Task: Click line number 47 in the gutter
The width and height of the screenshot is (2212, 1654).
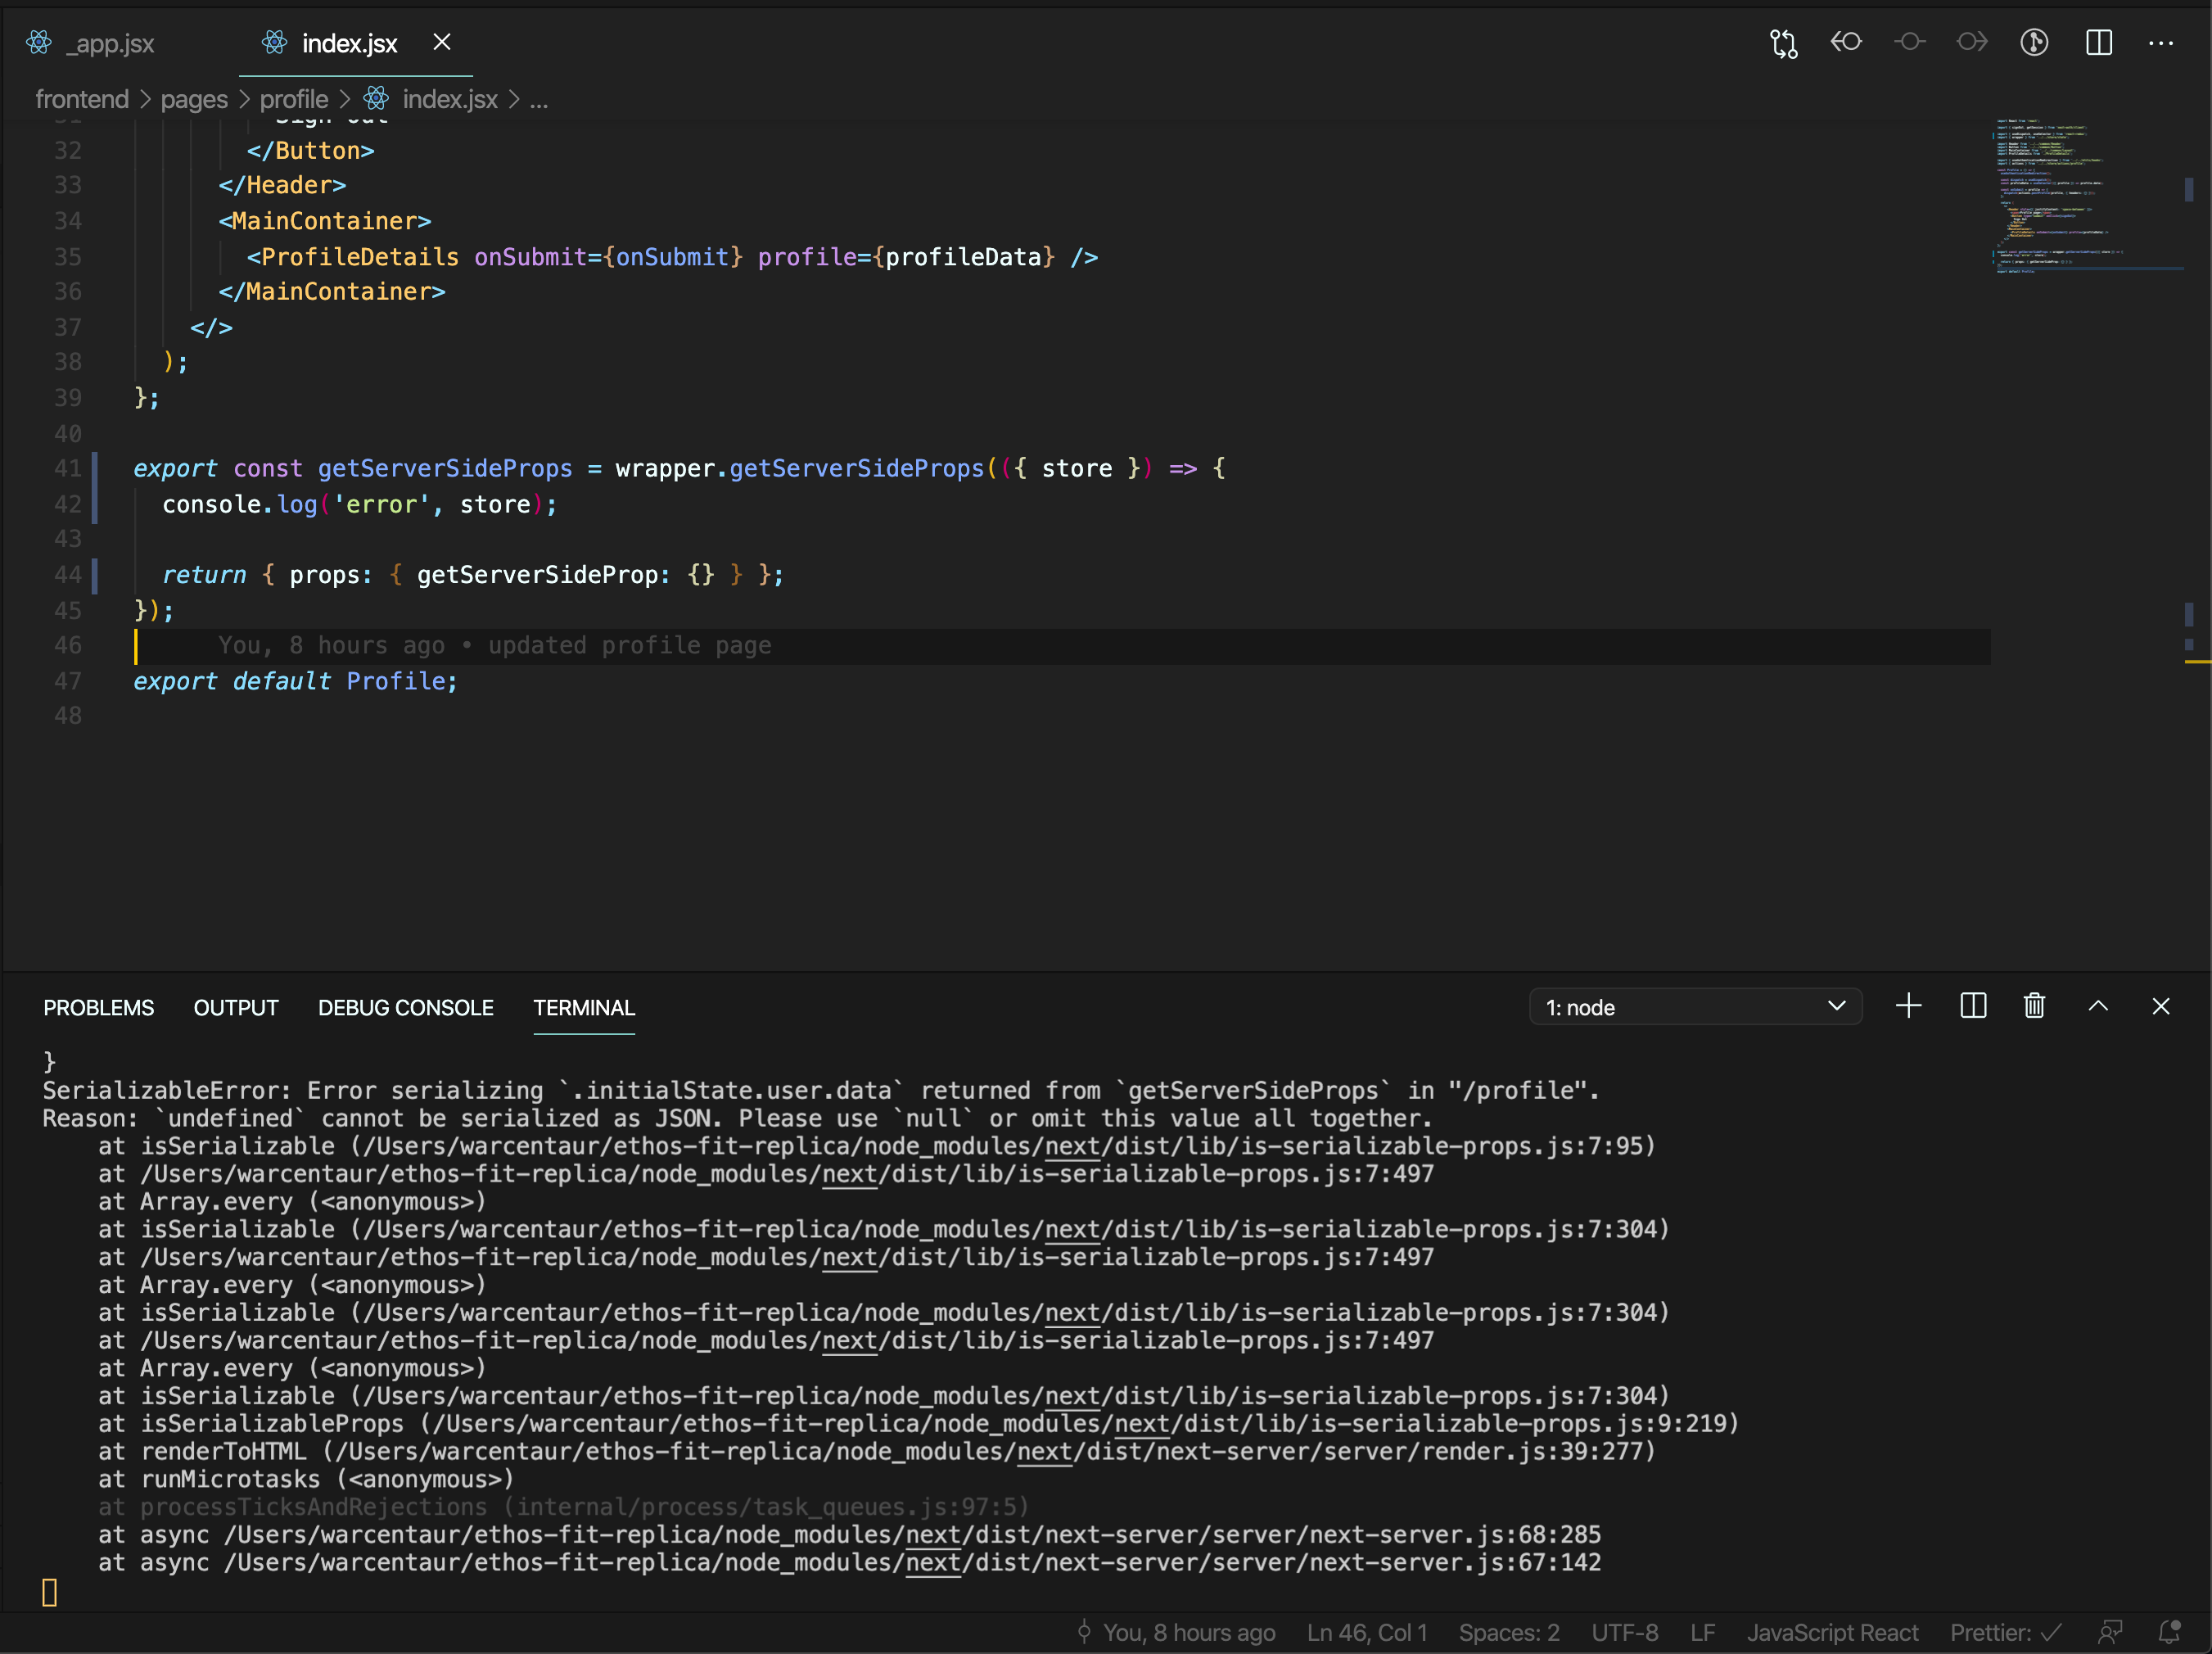Action: (67, 681)
